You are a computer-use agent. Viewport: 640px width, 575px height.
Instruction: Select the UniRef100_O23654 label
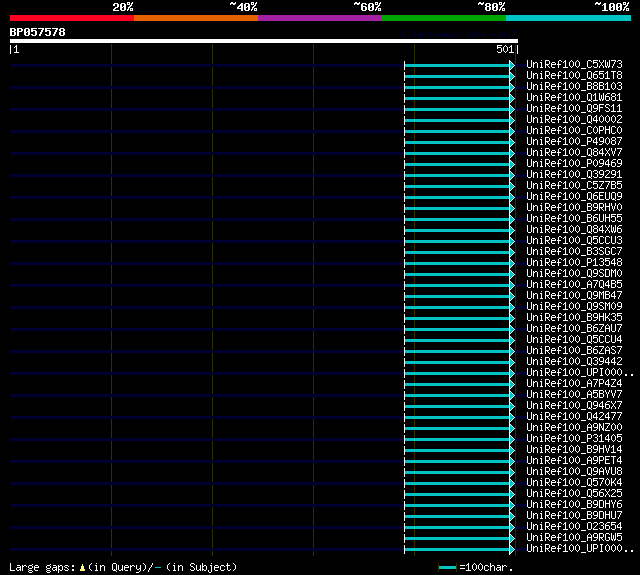pos(574,527)
